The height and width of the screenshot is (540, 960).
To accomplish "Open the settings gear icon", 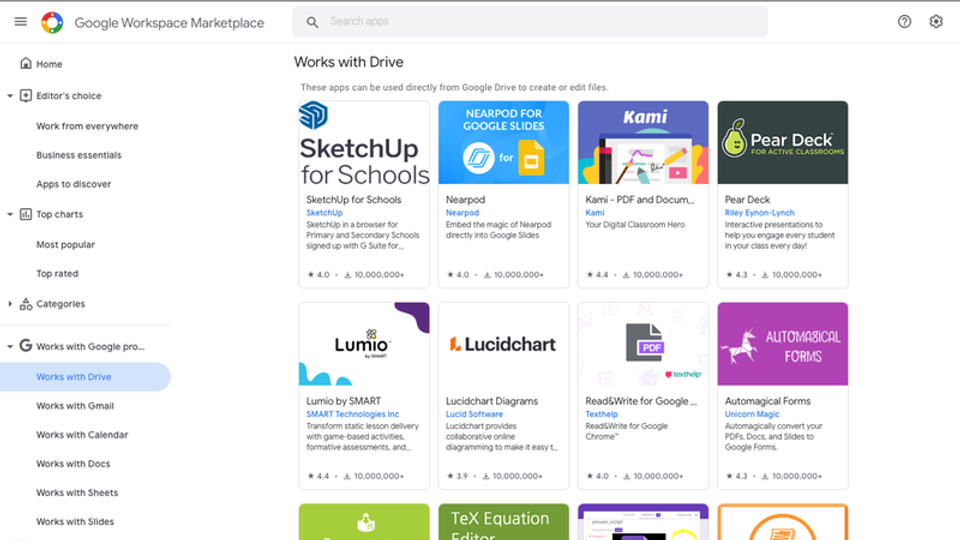I will [936, 22].
